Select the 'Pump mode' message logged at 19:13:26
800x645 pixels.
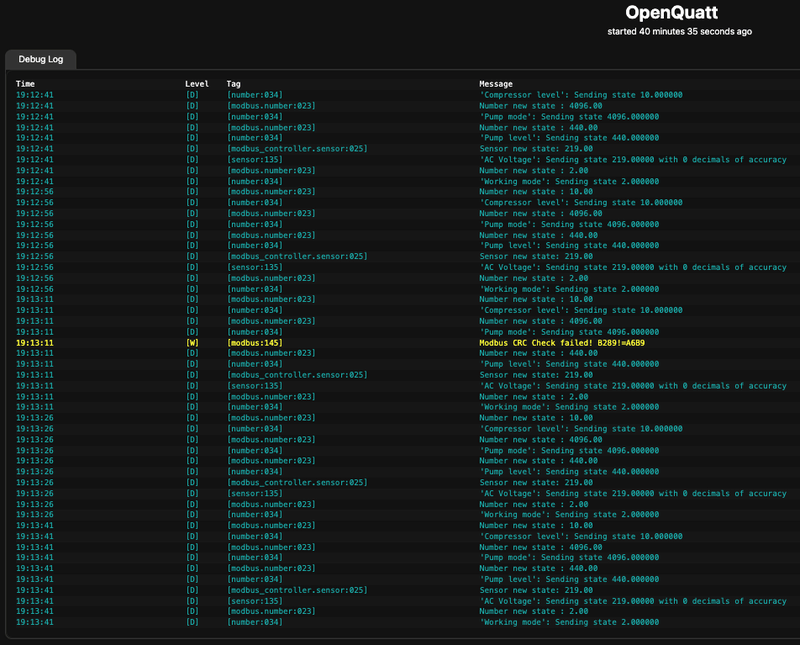click(569, 451)
